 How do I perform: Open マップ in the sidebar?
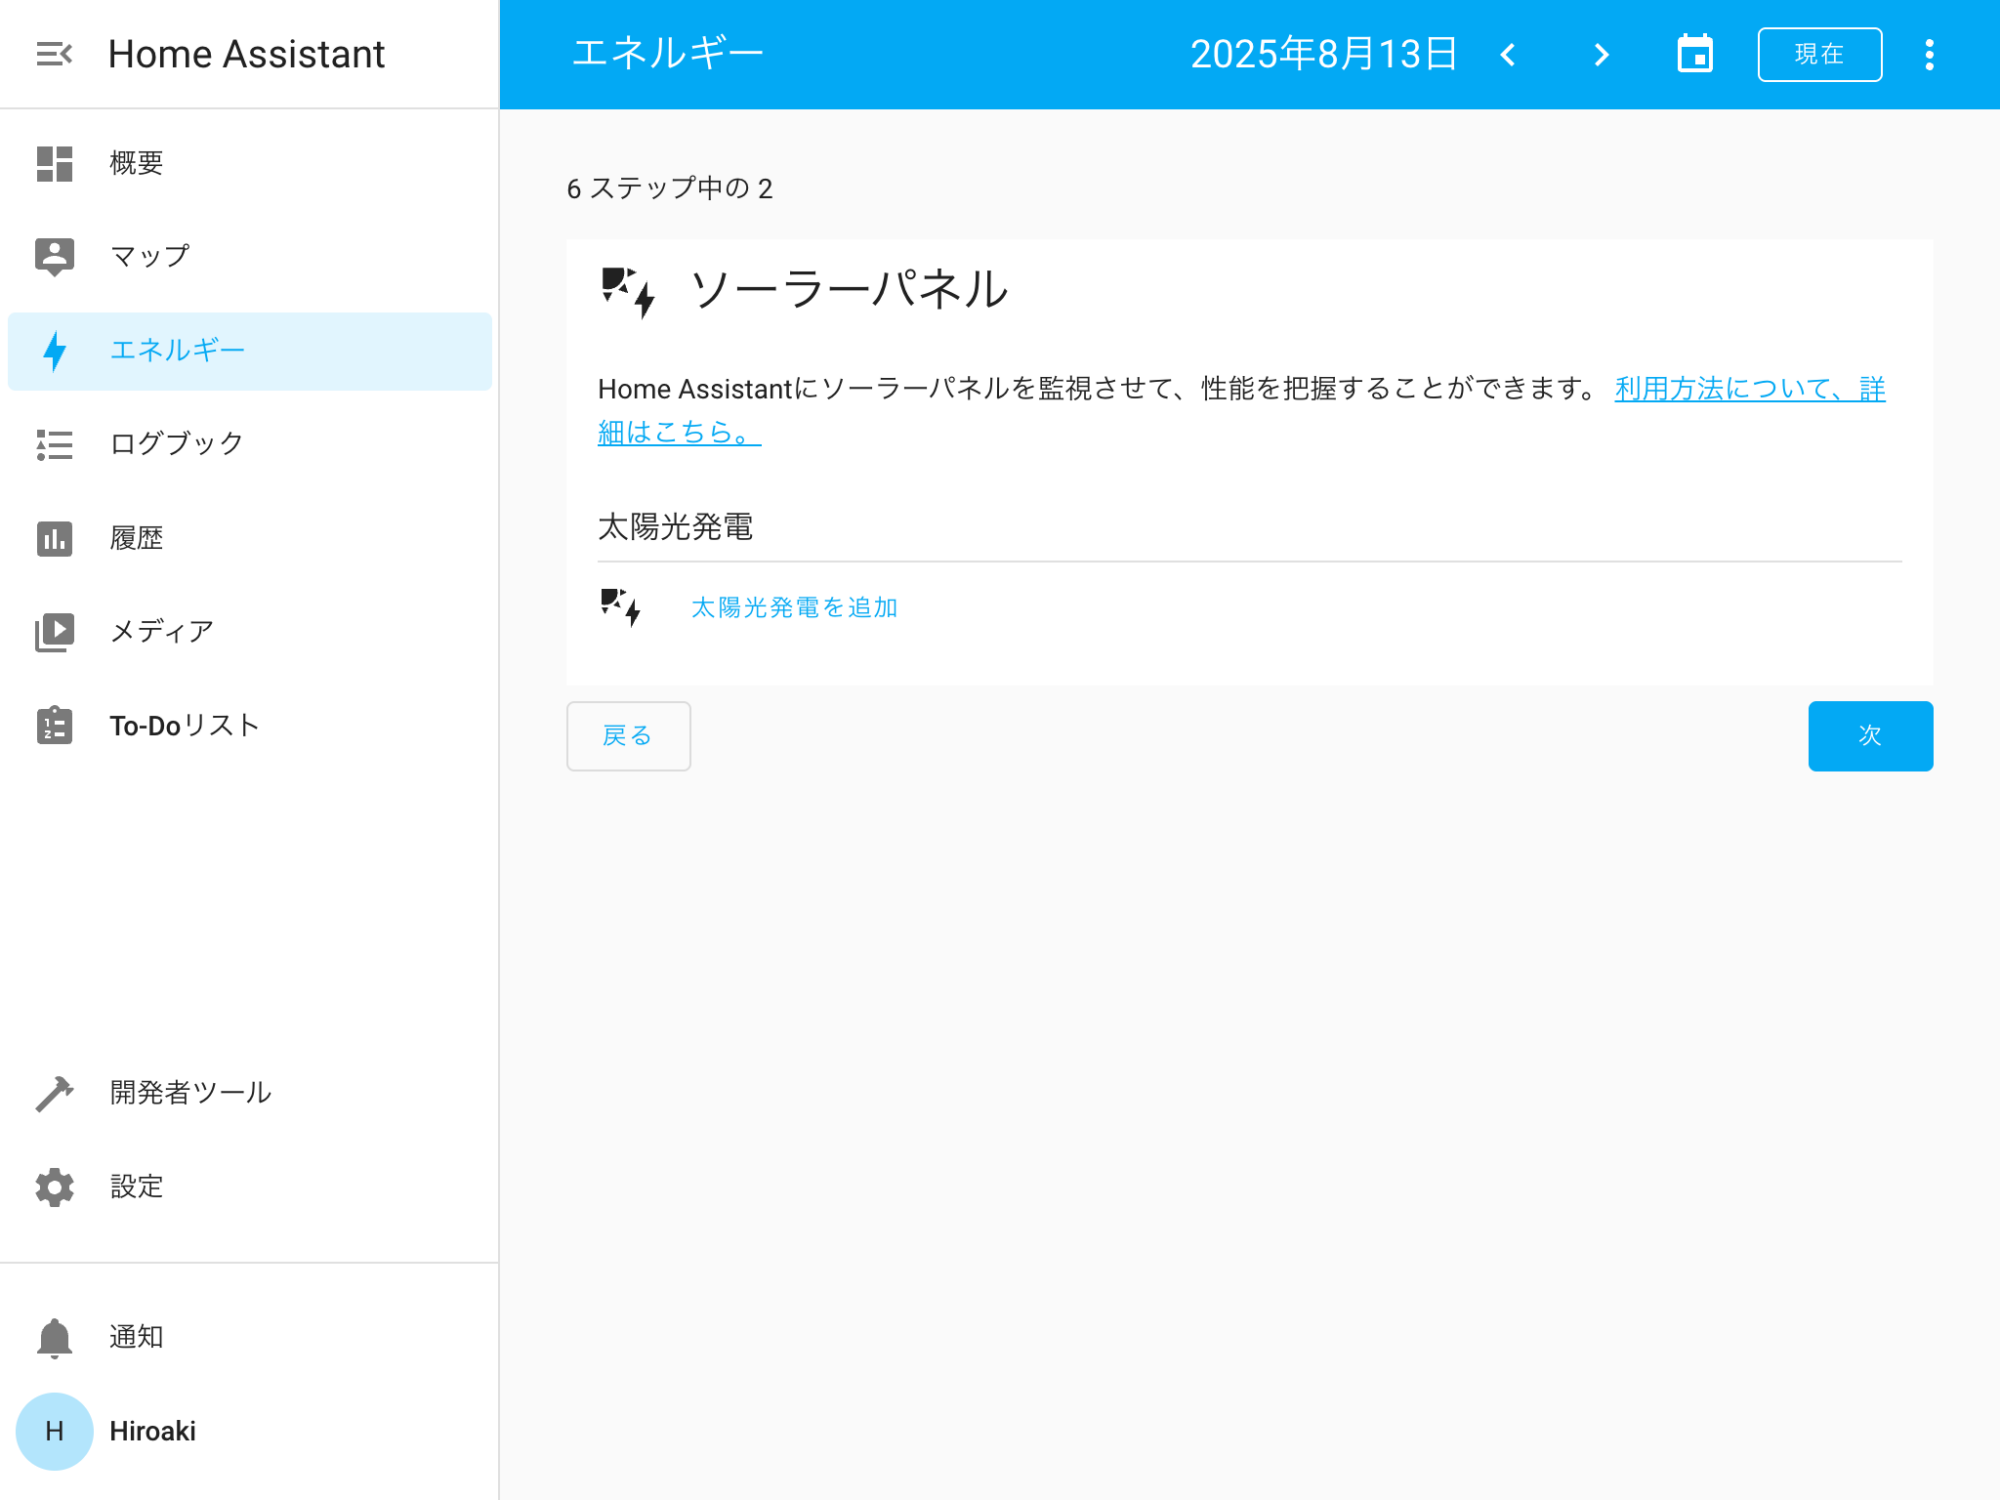(x=250, y=257)
